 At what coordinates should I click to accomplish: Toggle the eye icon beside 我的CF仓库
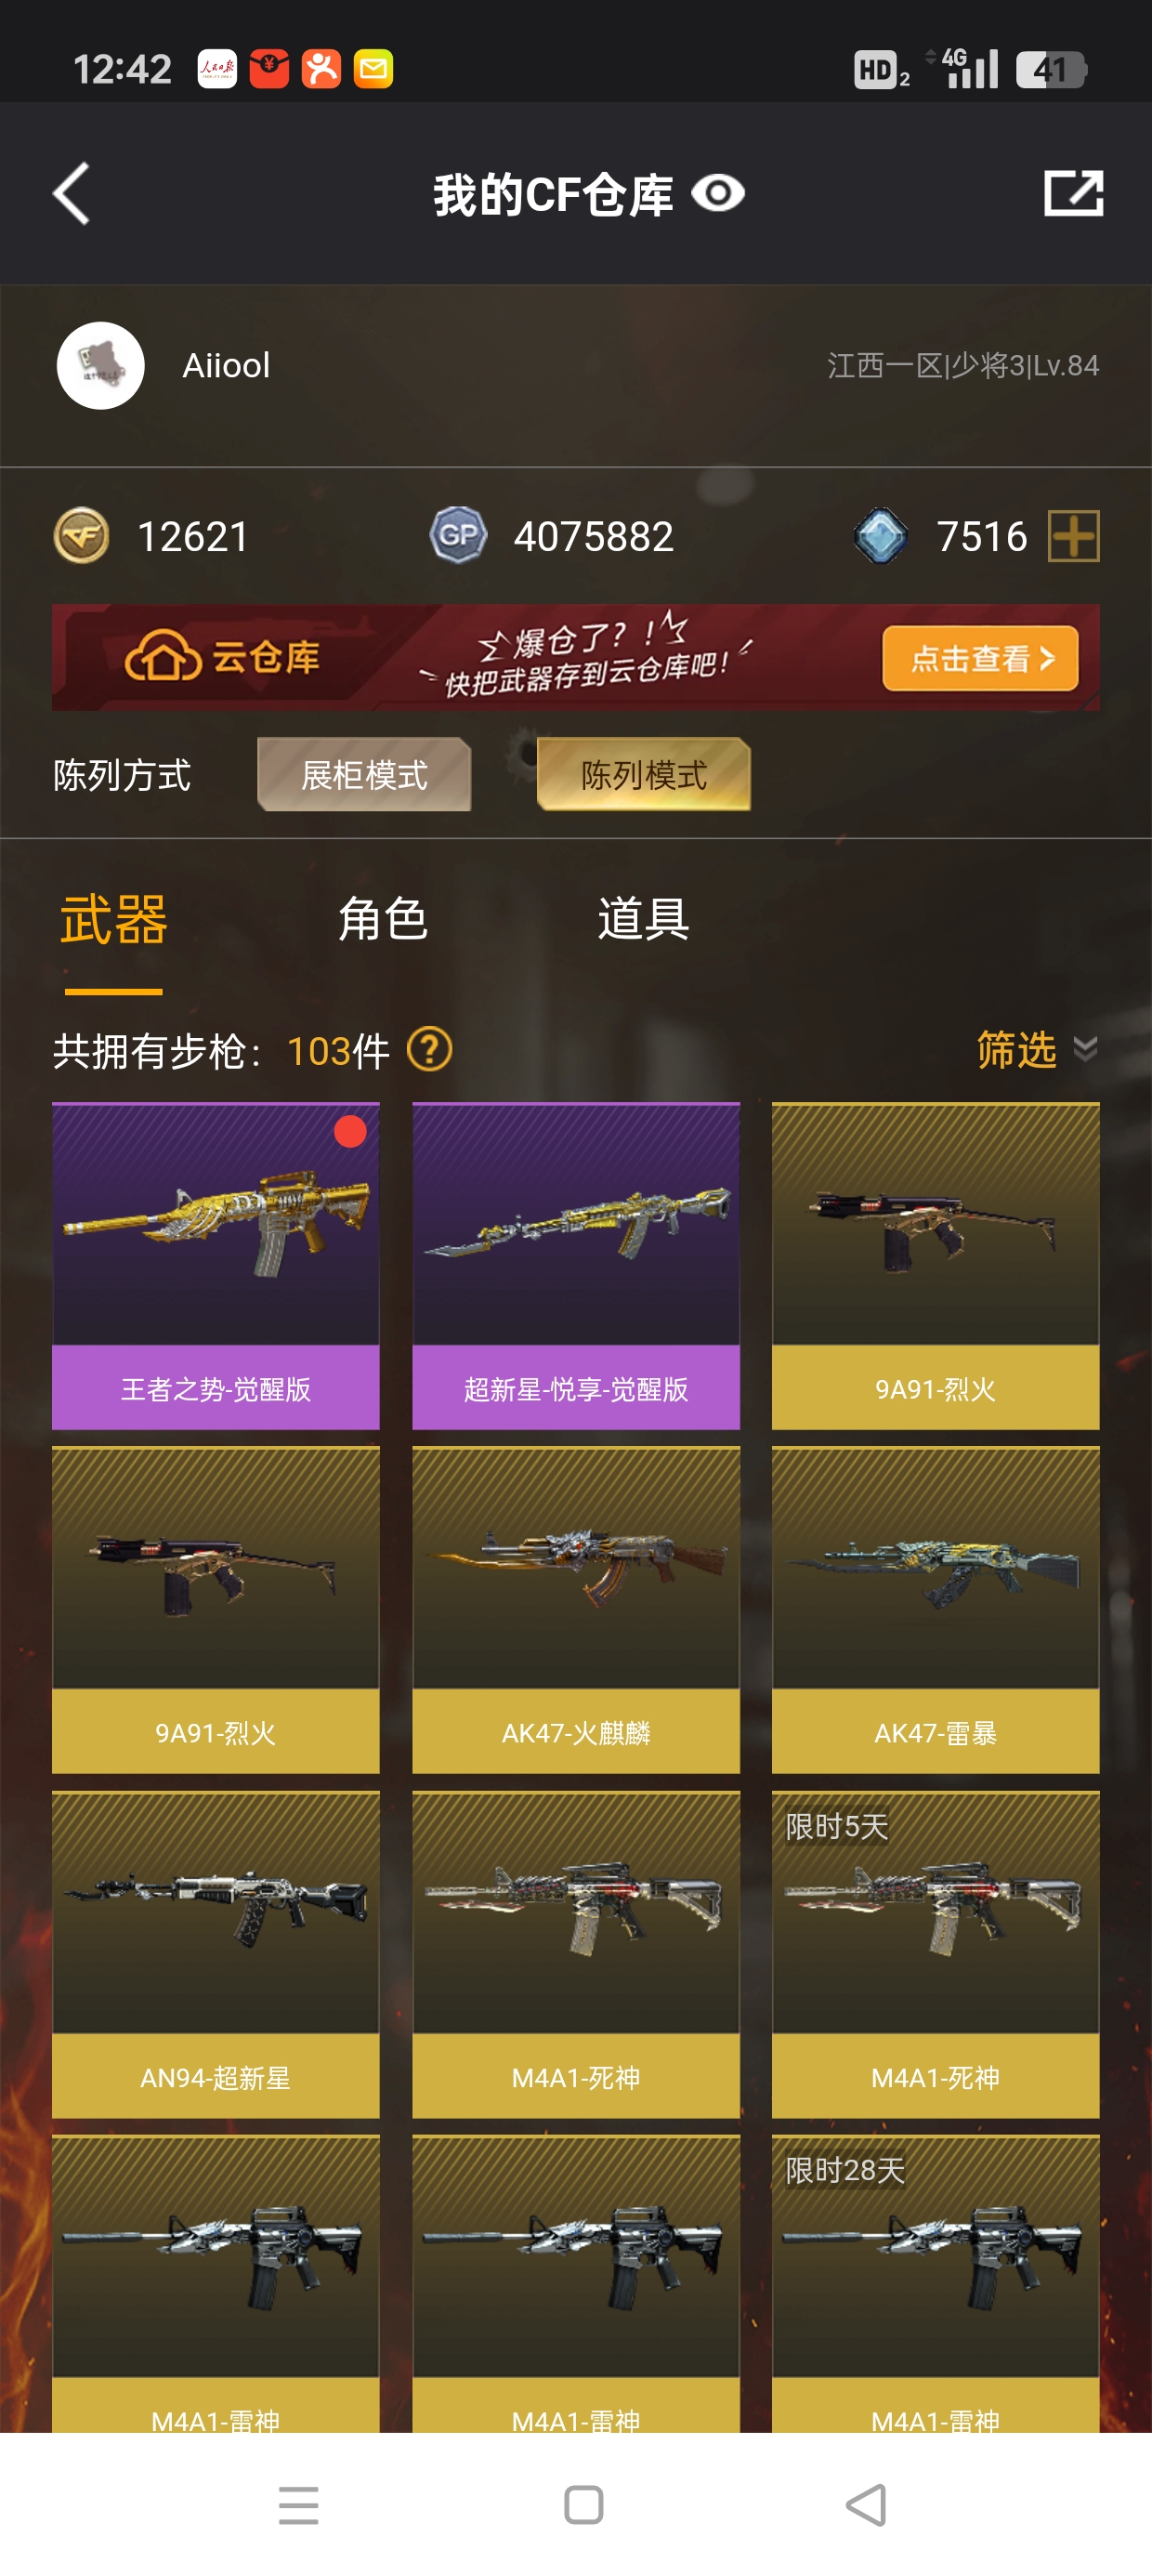tap(718, 193)
